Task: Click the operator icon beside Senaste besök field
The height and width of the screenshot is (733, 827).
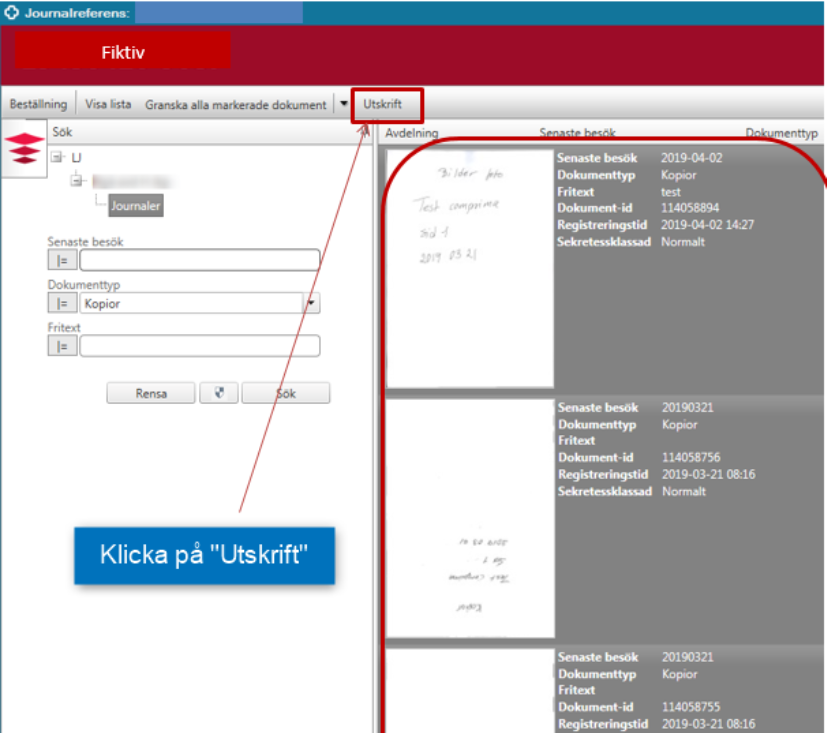Action: click(61, 261)
